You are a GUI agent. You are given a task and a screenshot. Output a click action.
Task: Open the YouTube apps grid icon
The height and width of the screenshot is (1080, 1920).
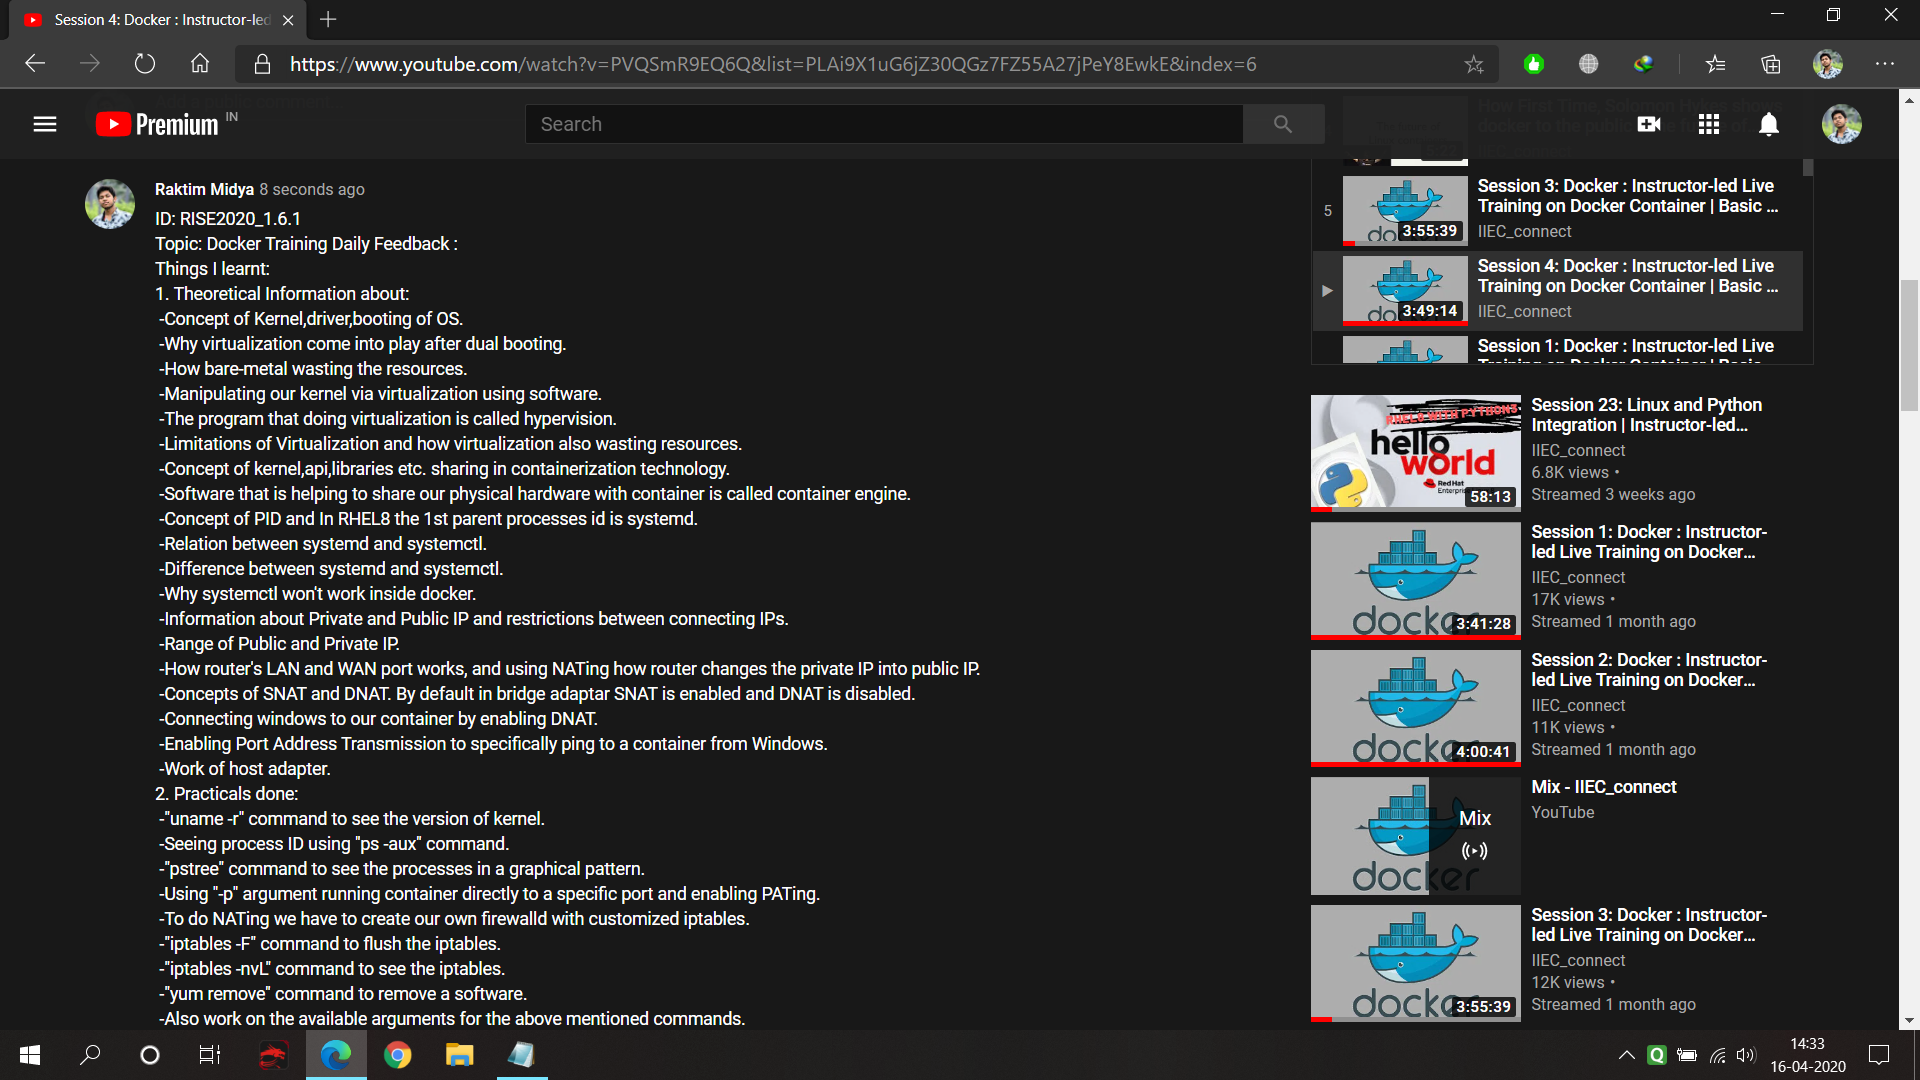pyautogui.click(x=1709, y=124)
